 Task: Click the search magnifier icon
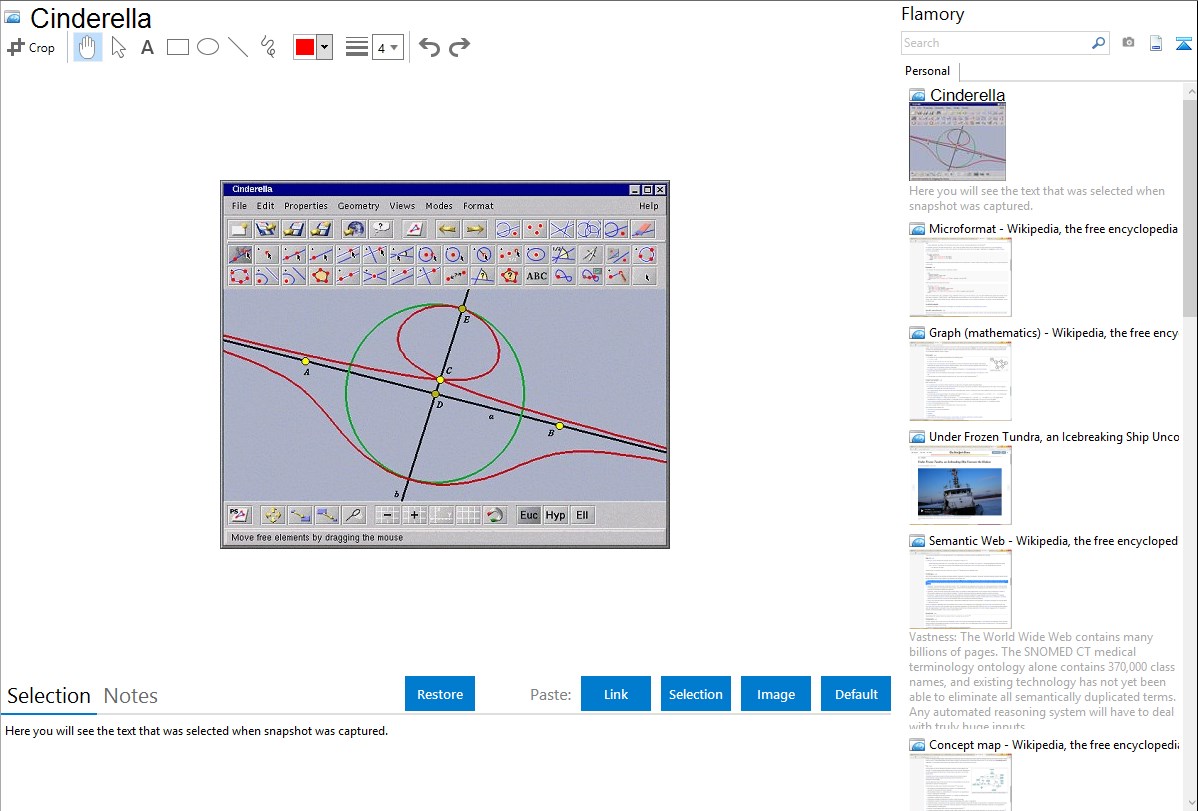(x=1098, y=43)
